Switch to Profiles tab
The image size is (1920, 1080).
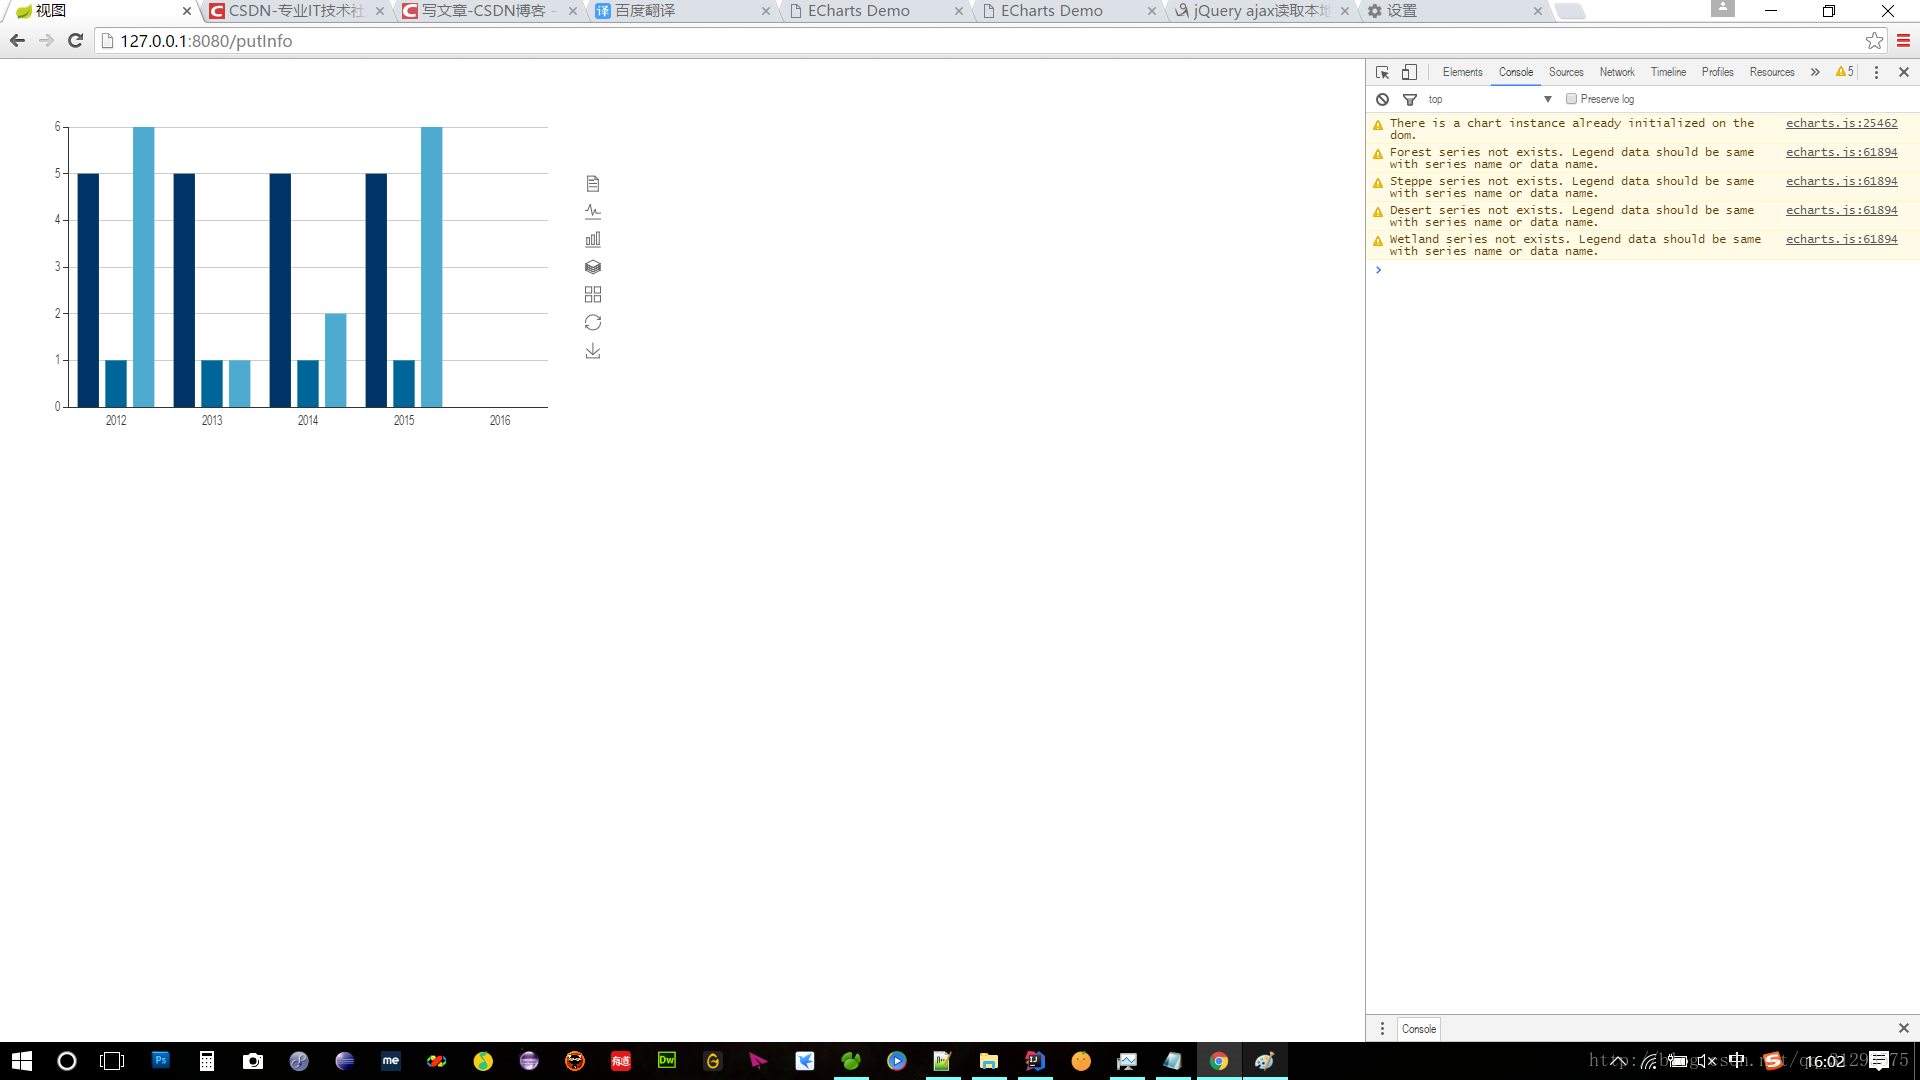(x=1718, y=72)
